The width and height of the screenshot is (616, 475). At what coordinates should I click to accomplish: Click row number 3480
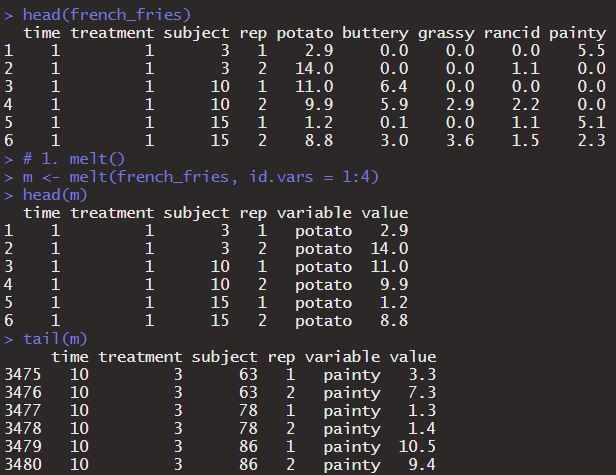(x=22, y=465)
